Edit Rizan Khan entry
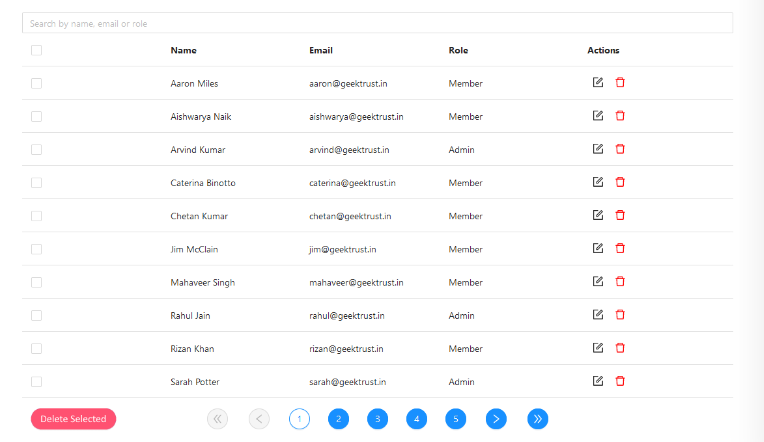The height and width of the screenshot is (442, 764). click(x=598, y=347)
